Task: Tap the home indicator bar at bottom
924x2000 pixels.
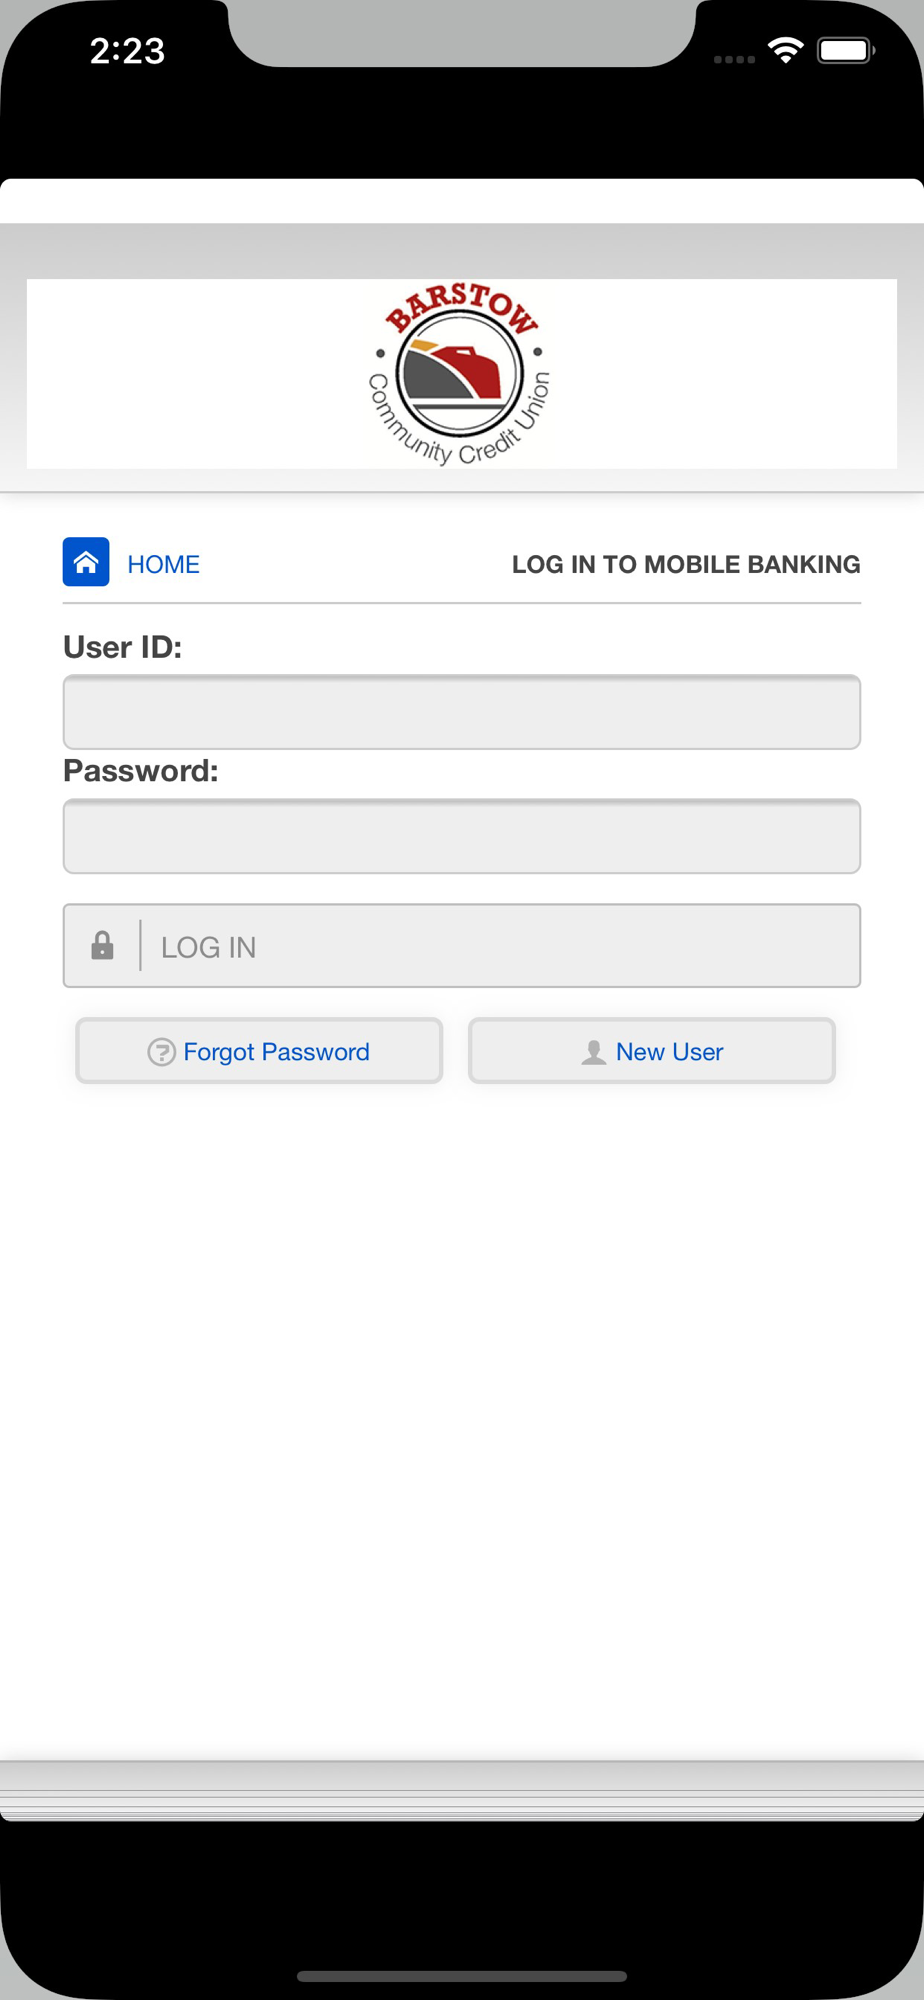Action: (x=462, y=1976)
